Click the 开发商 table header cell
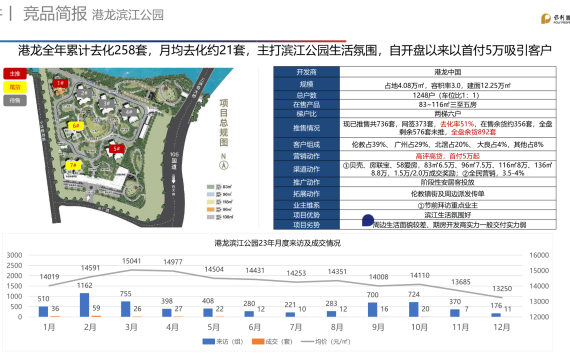Viewport: 570px width, 360px height. tap(306, 72)
